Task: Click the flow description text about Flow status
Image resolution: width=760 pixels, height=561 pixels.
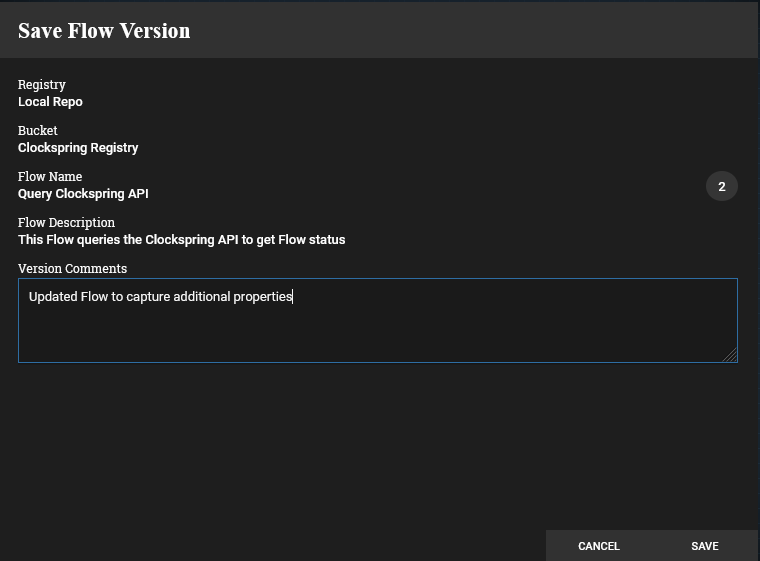Action: tap(182, 240)
